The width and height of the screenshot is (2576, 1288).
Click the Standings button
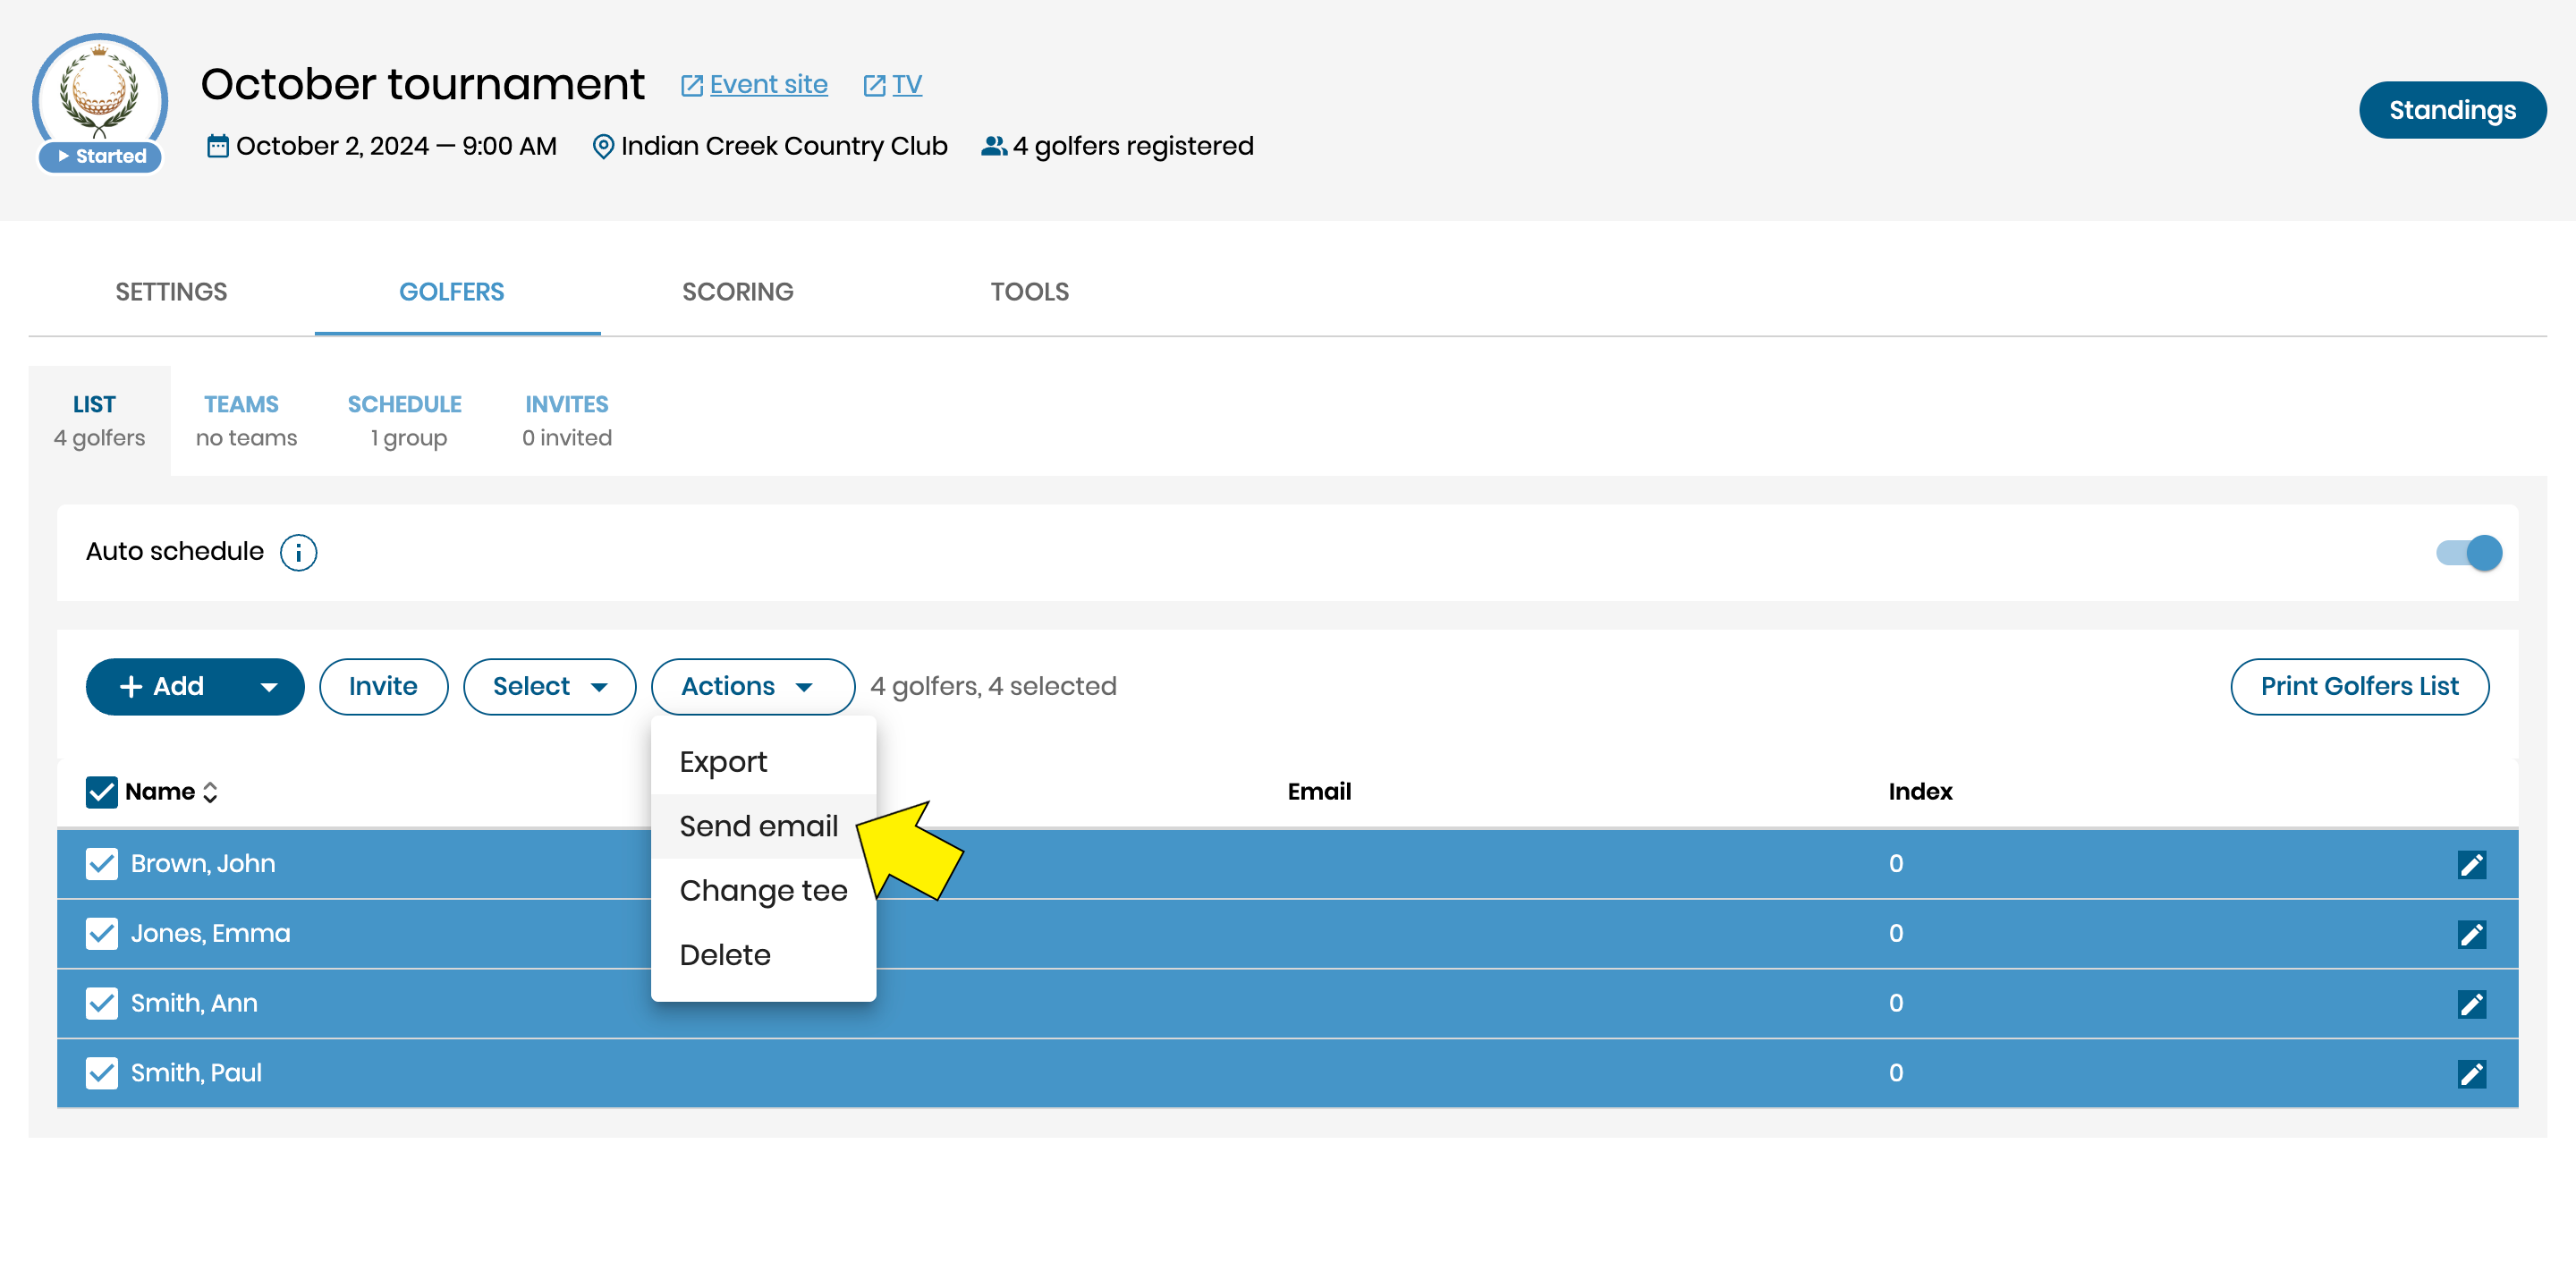coord(2451,110)
